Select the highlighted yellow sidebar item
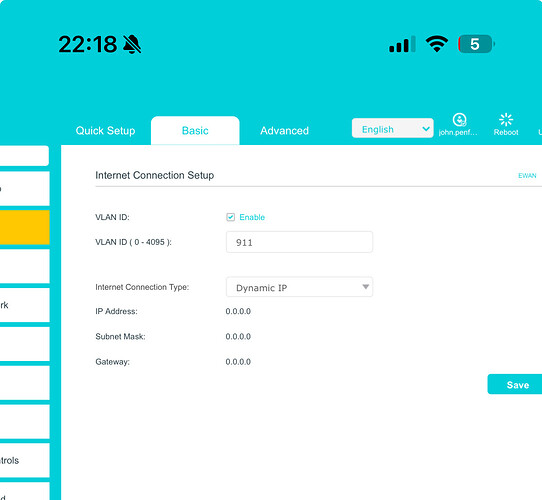Viewport: 542px width, 500px height. pos(25,227)
